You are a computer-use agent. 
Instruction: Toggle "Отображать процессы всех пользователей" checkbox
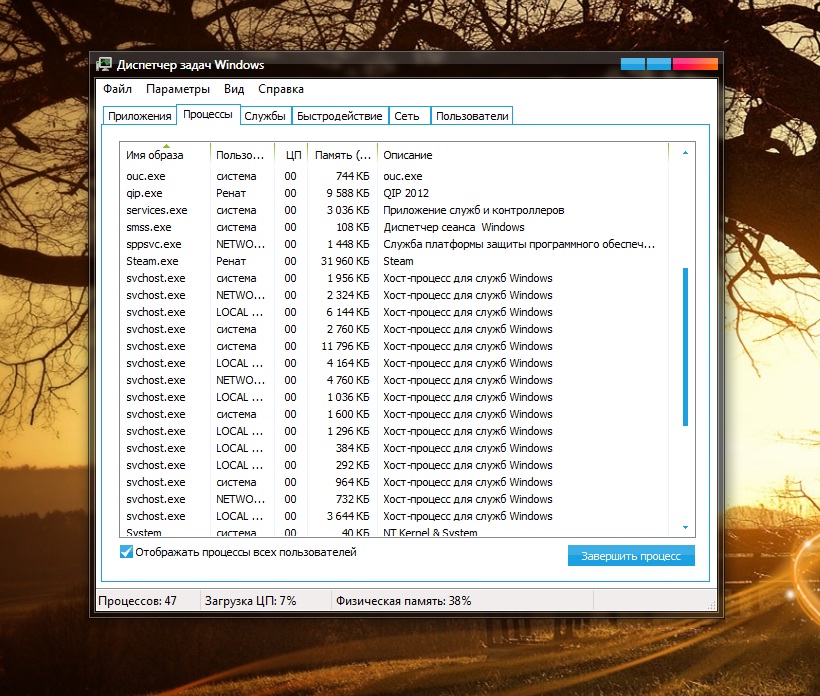click(126, 552)
